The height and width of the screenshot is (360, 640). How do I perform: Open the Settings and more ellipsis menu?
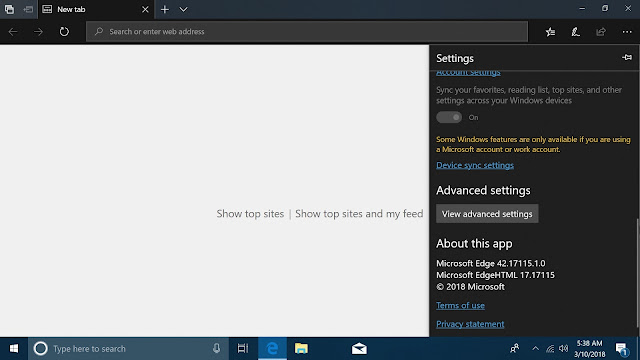point(627,32)
